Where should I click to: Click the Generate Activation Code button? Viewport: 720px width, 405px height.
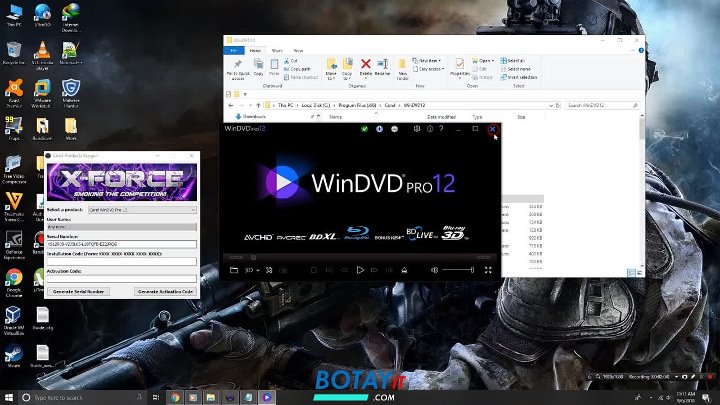point(165,292)
